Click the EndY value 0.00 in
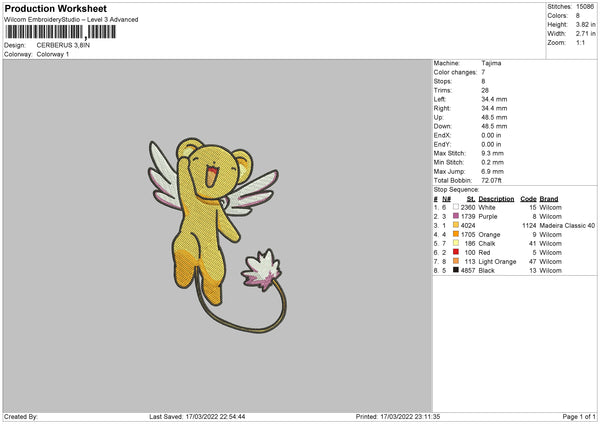This screenshot has height=424, width=600. [491, 144]
